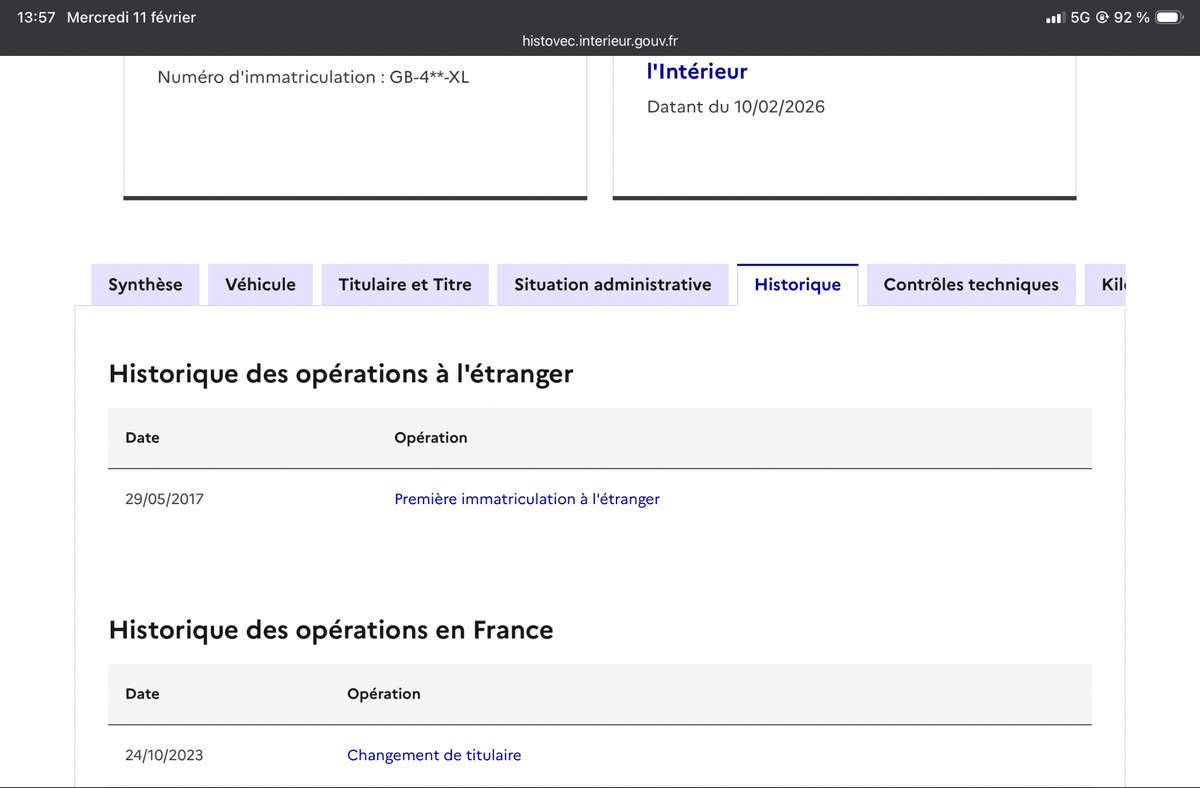
Task: Click the Historique des opérations à l'étranger heading
Action: coord(341,374)
